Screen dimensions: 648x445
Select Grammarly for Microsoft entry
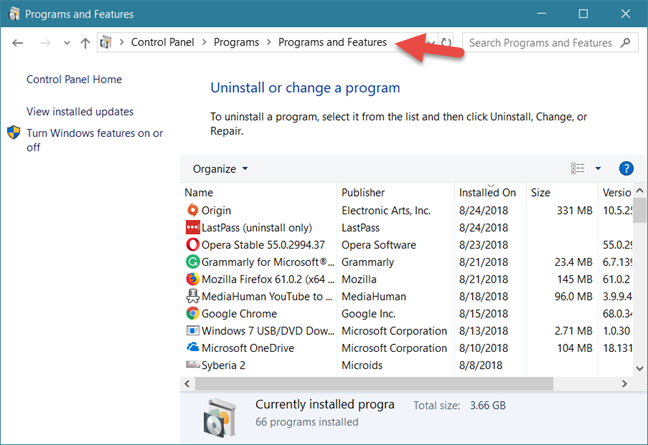coord(268,262)
